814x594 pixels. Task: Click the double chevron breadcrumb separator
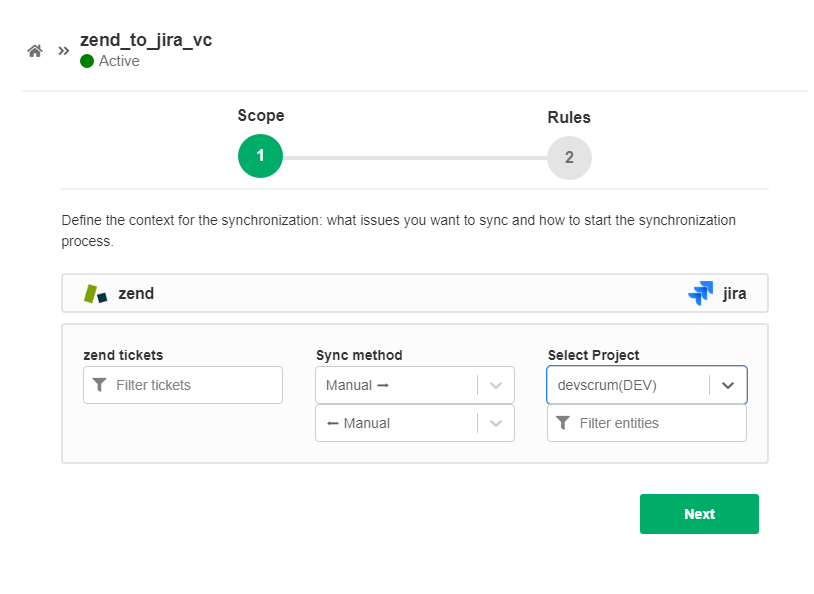tap(64, 51)
